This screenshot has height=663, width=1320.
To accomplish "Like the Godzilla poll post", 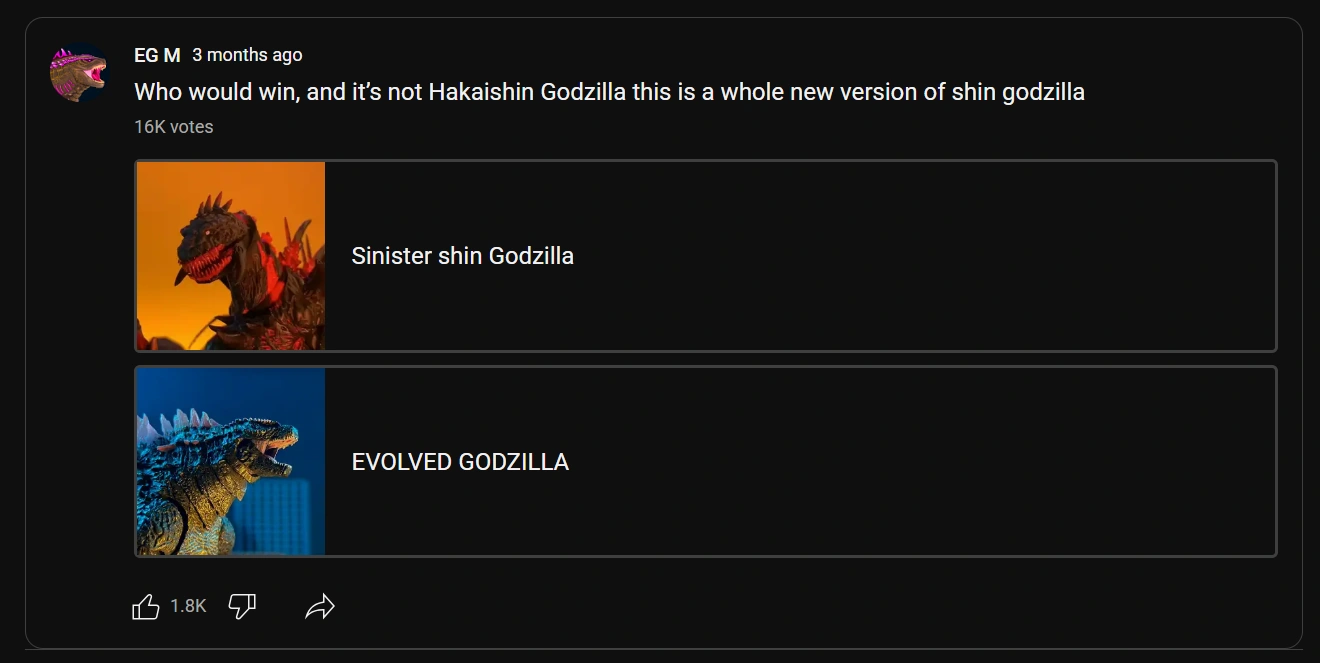I will [x=146, y=606].
